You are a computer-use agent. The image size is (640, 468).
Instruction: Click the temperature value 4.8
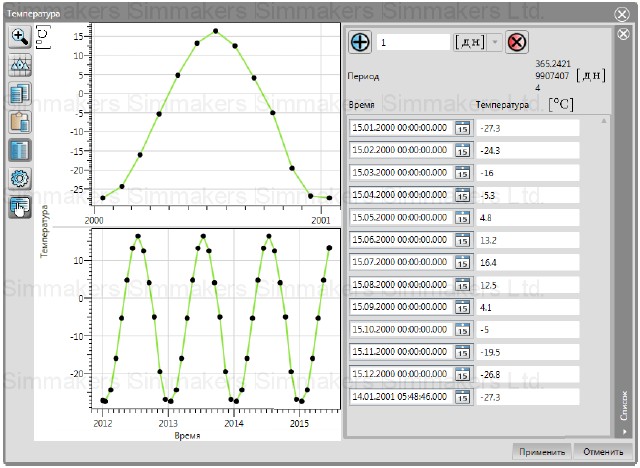pos(528,218)
